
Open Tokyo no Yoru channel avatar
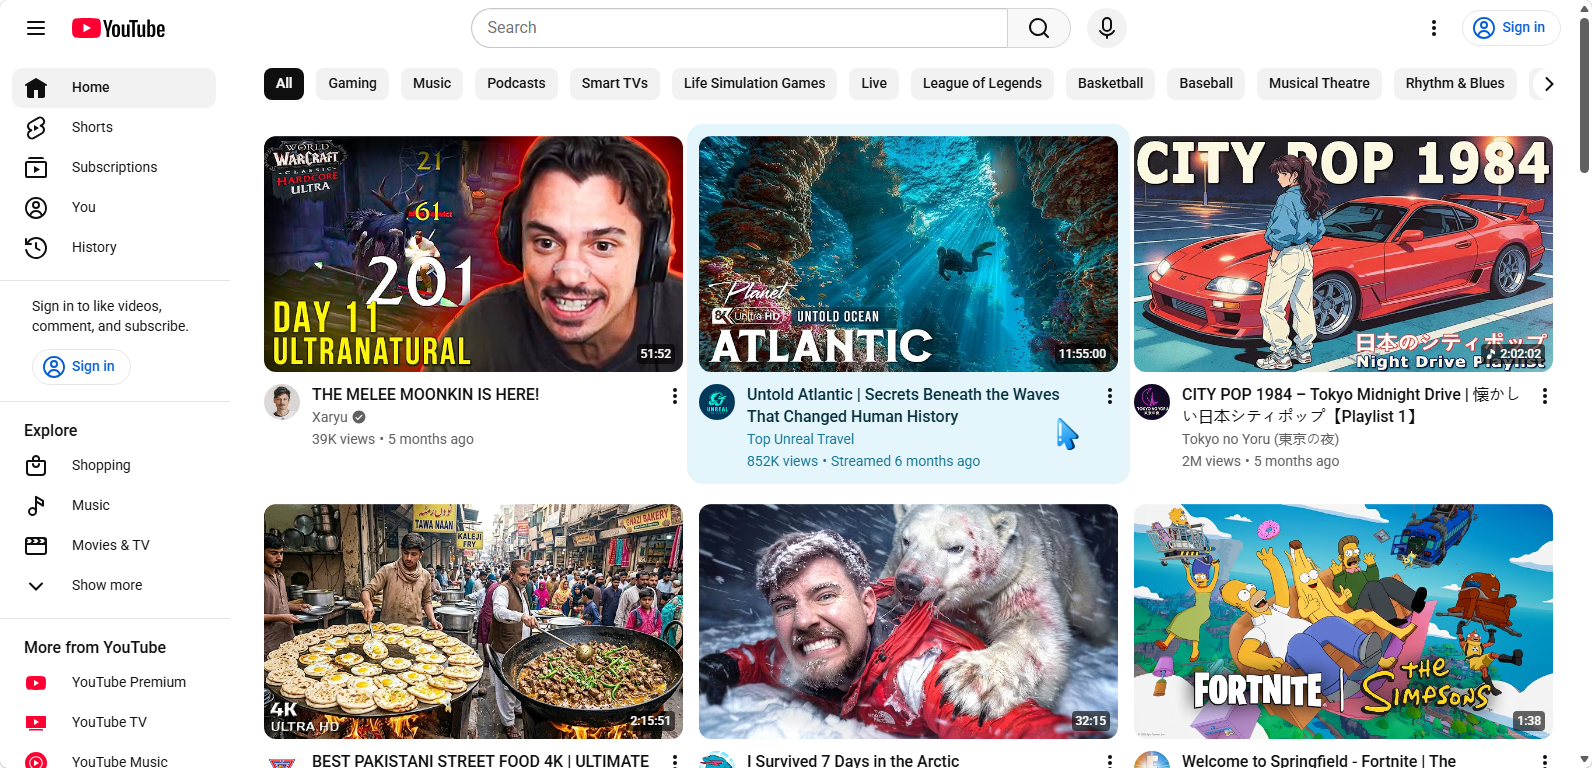(x=1152, y=402)
